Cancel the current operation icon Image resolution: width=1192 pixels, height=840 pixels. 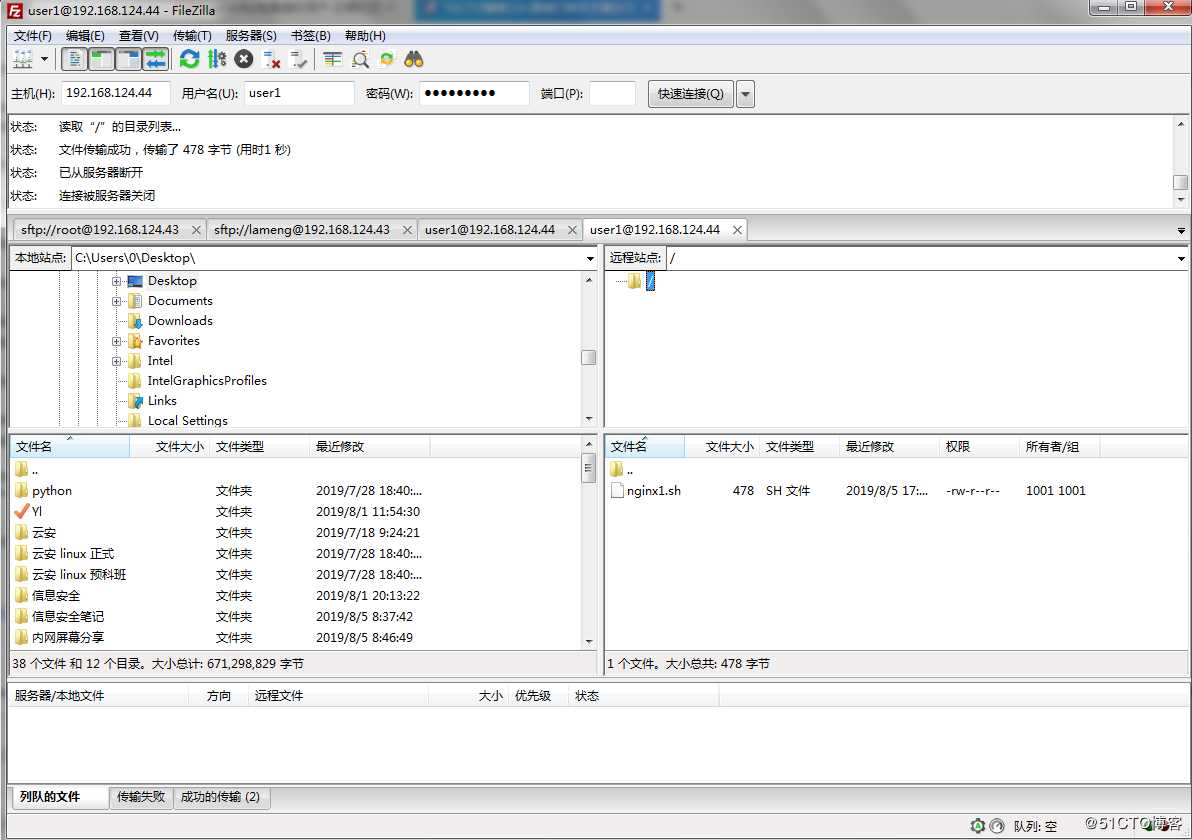pos(244,59)
